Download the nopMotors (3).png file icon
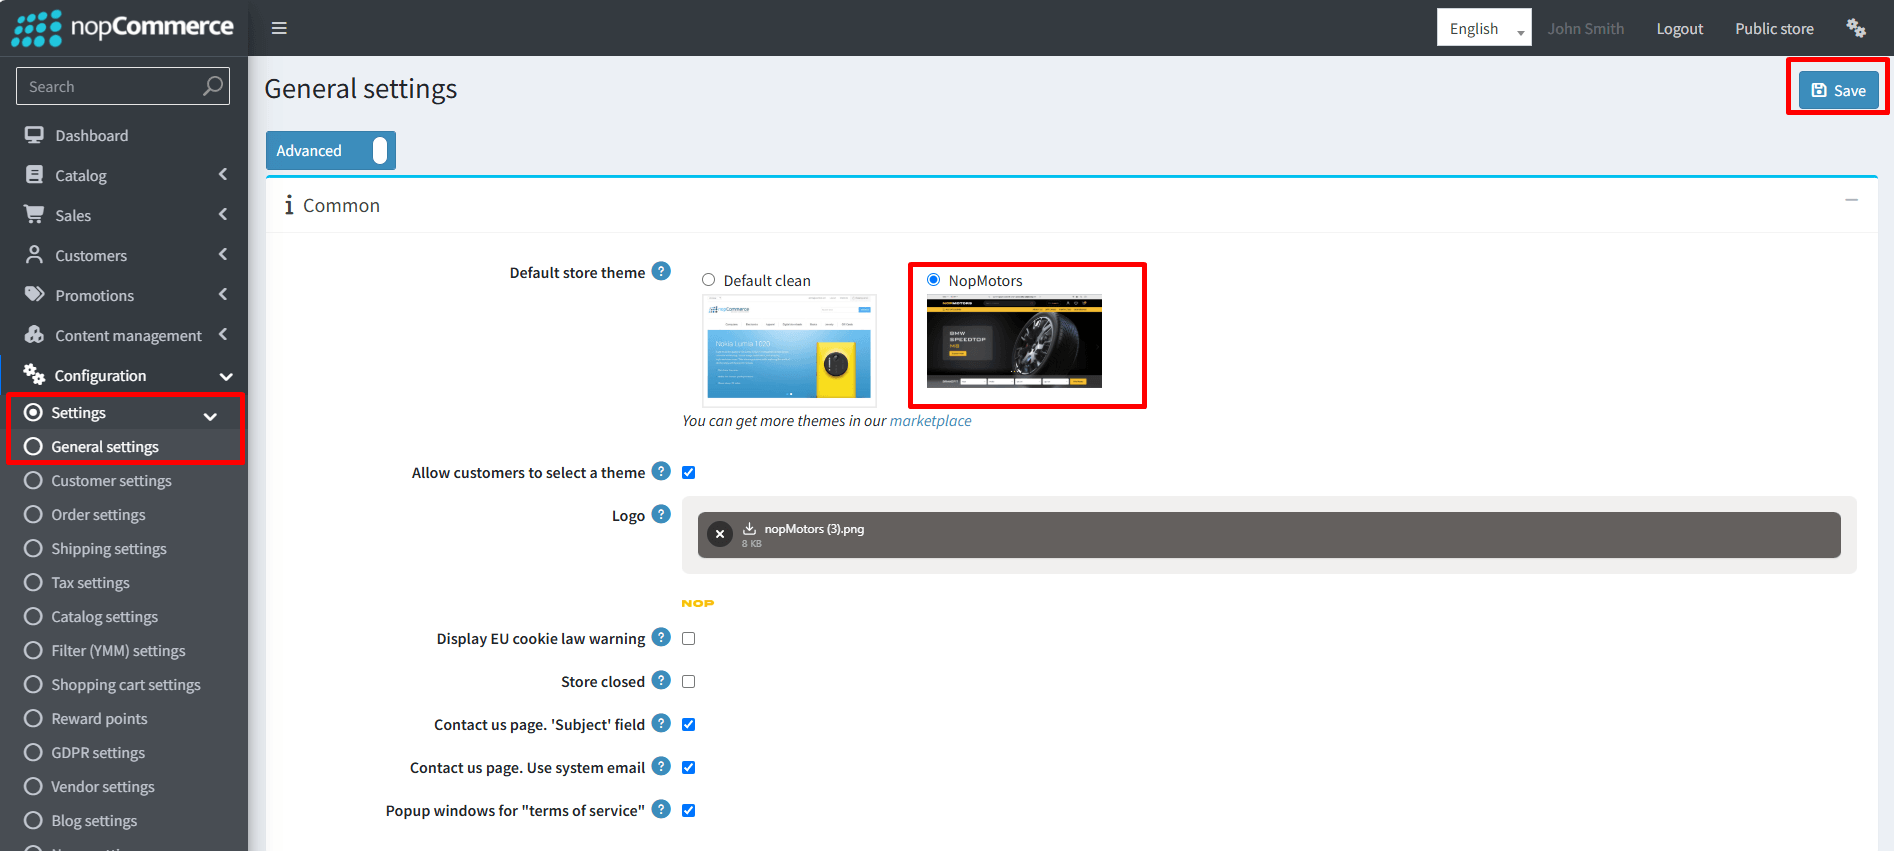The height and width of the screenshot is (851, 1894). [750, 528]
